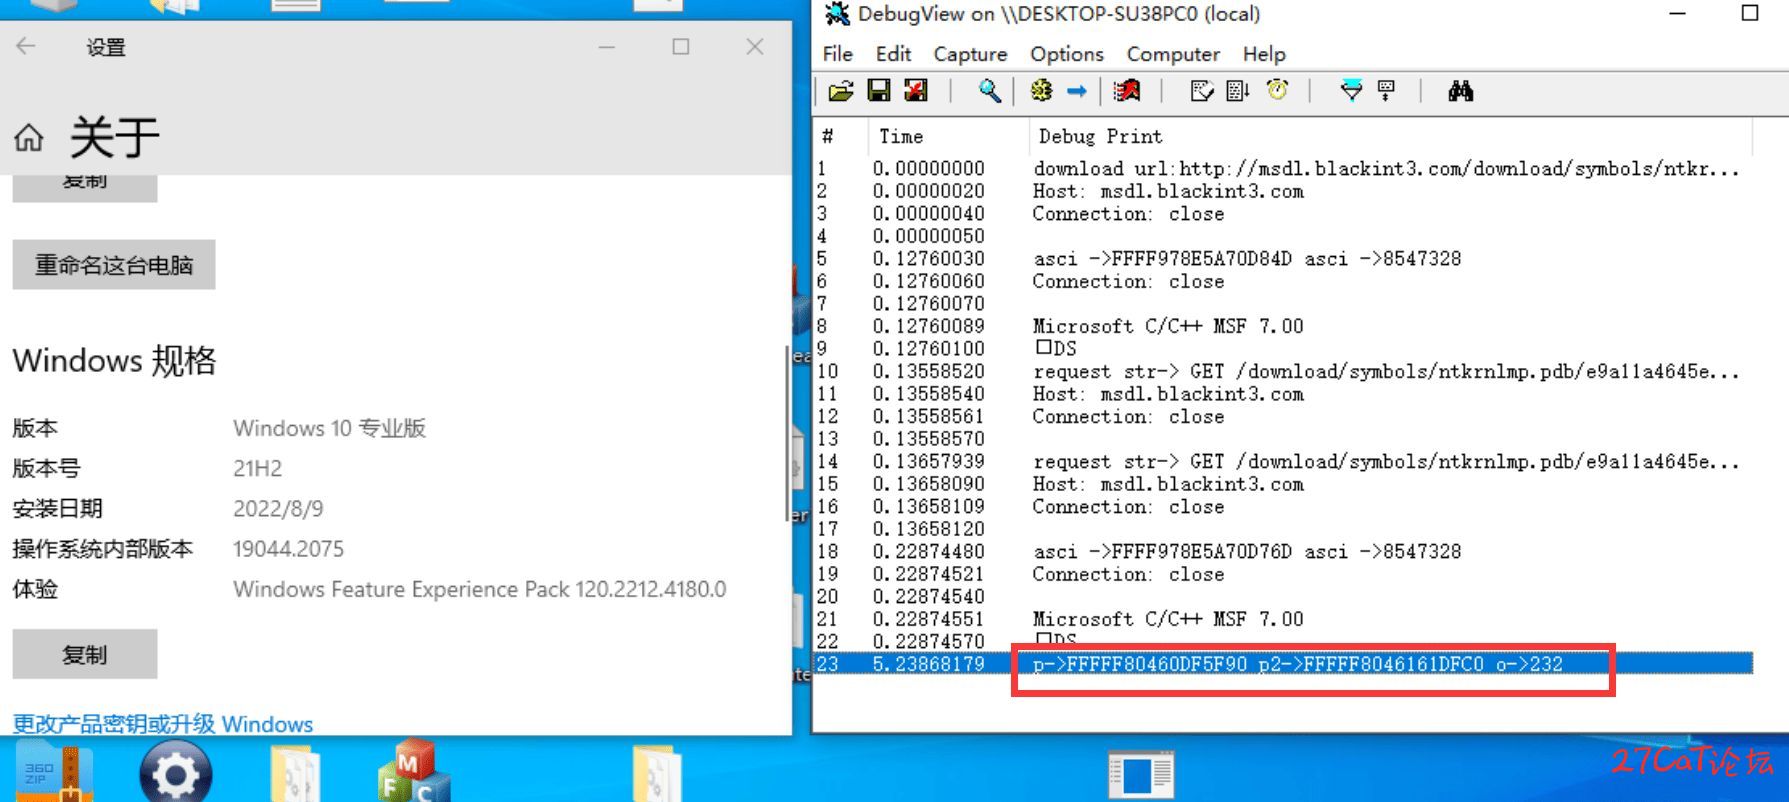The width and height of the screenshot is (1789, 802).
Task: Click the blue window thumbnail desktop icon
Action: (x=1141, y=775)
